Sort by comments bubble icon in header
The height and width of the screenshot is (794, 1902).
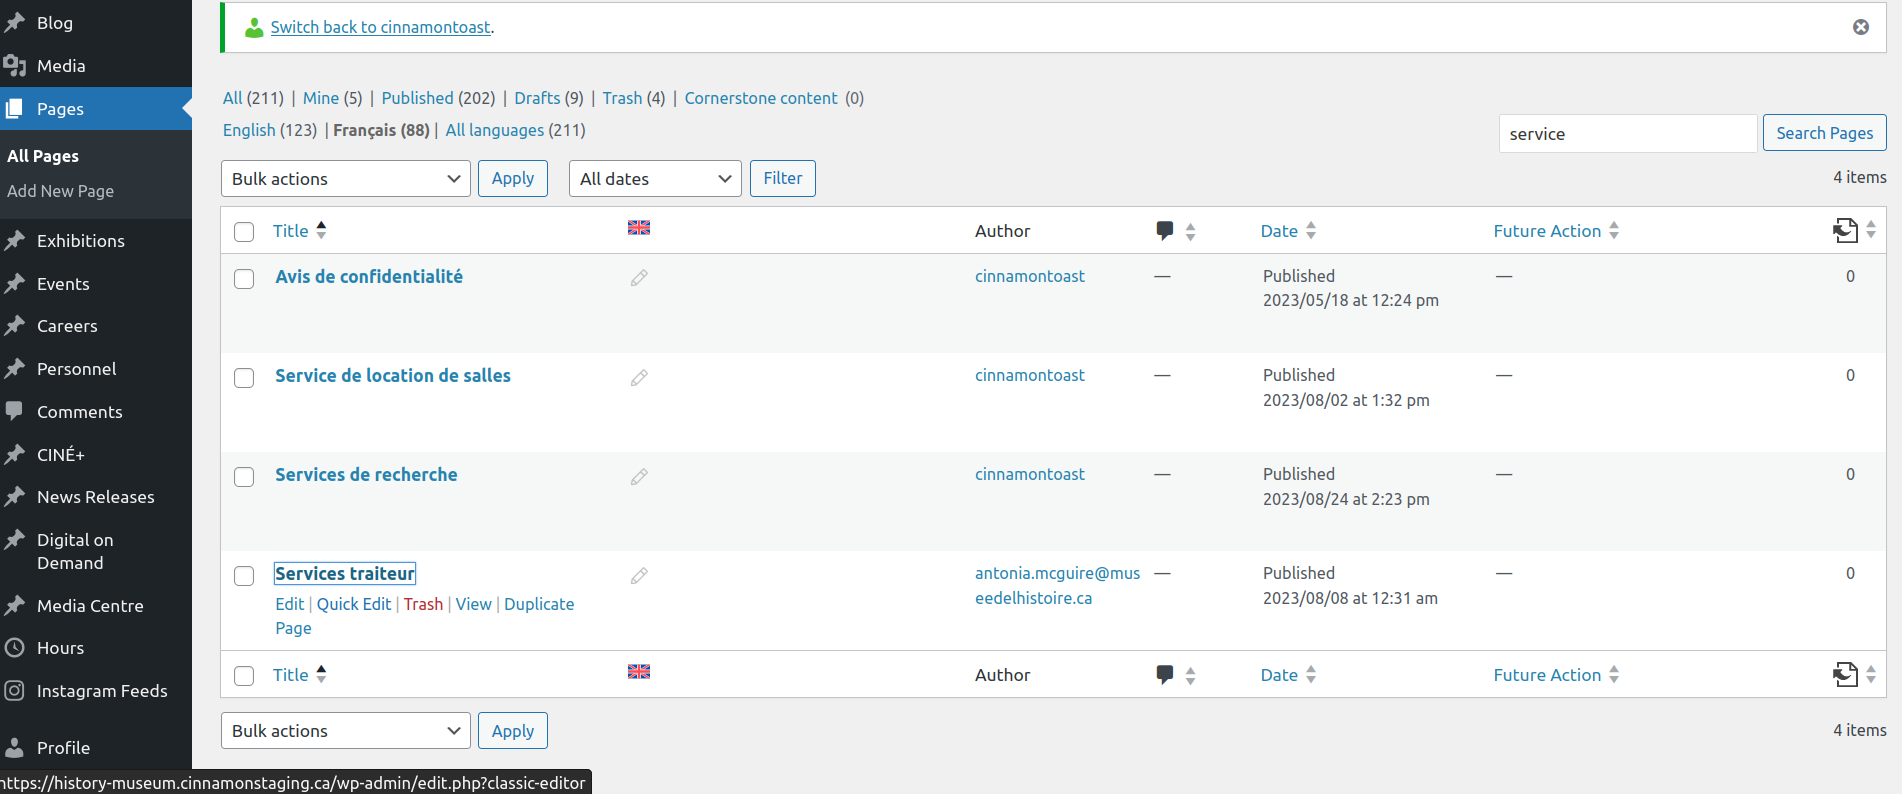(1165, 231)
